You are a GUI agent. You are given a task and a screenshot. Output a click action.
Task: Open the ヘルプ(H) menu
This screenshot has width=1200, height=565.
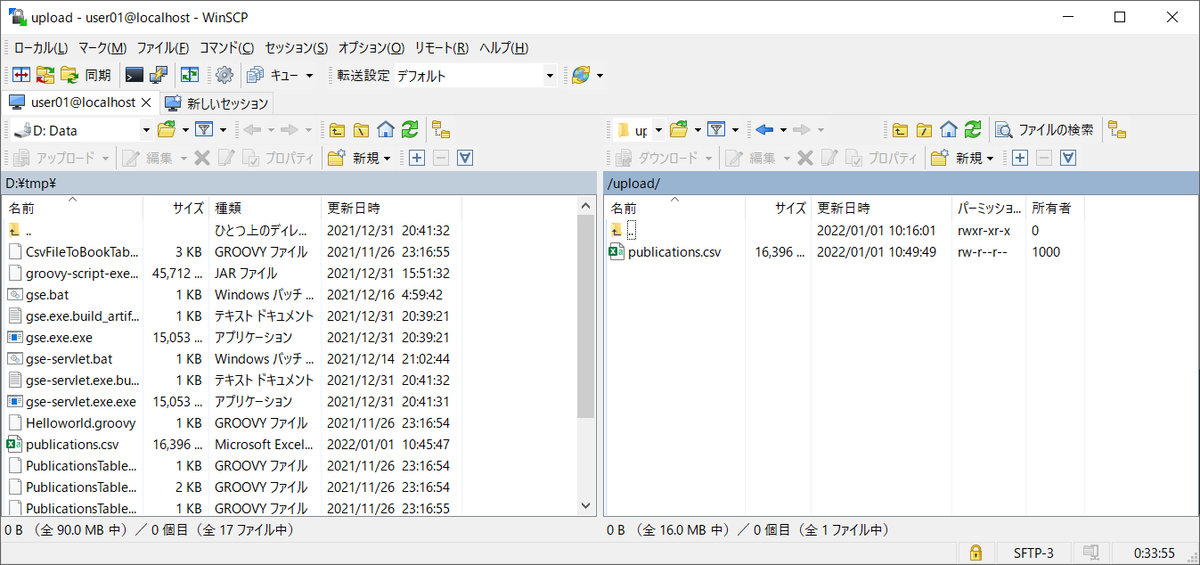(503, 47)
